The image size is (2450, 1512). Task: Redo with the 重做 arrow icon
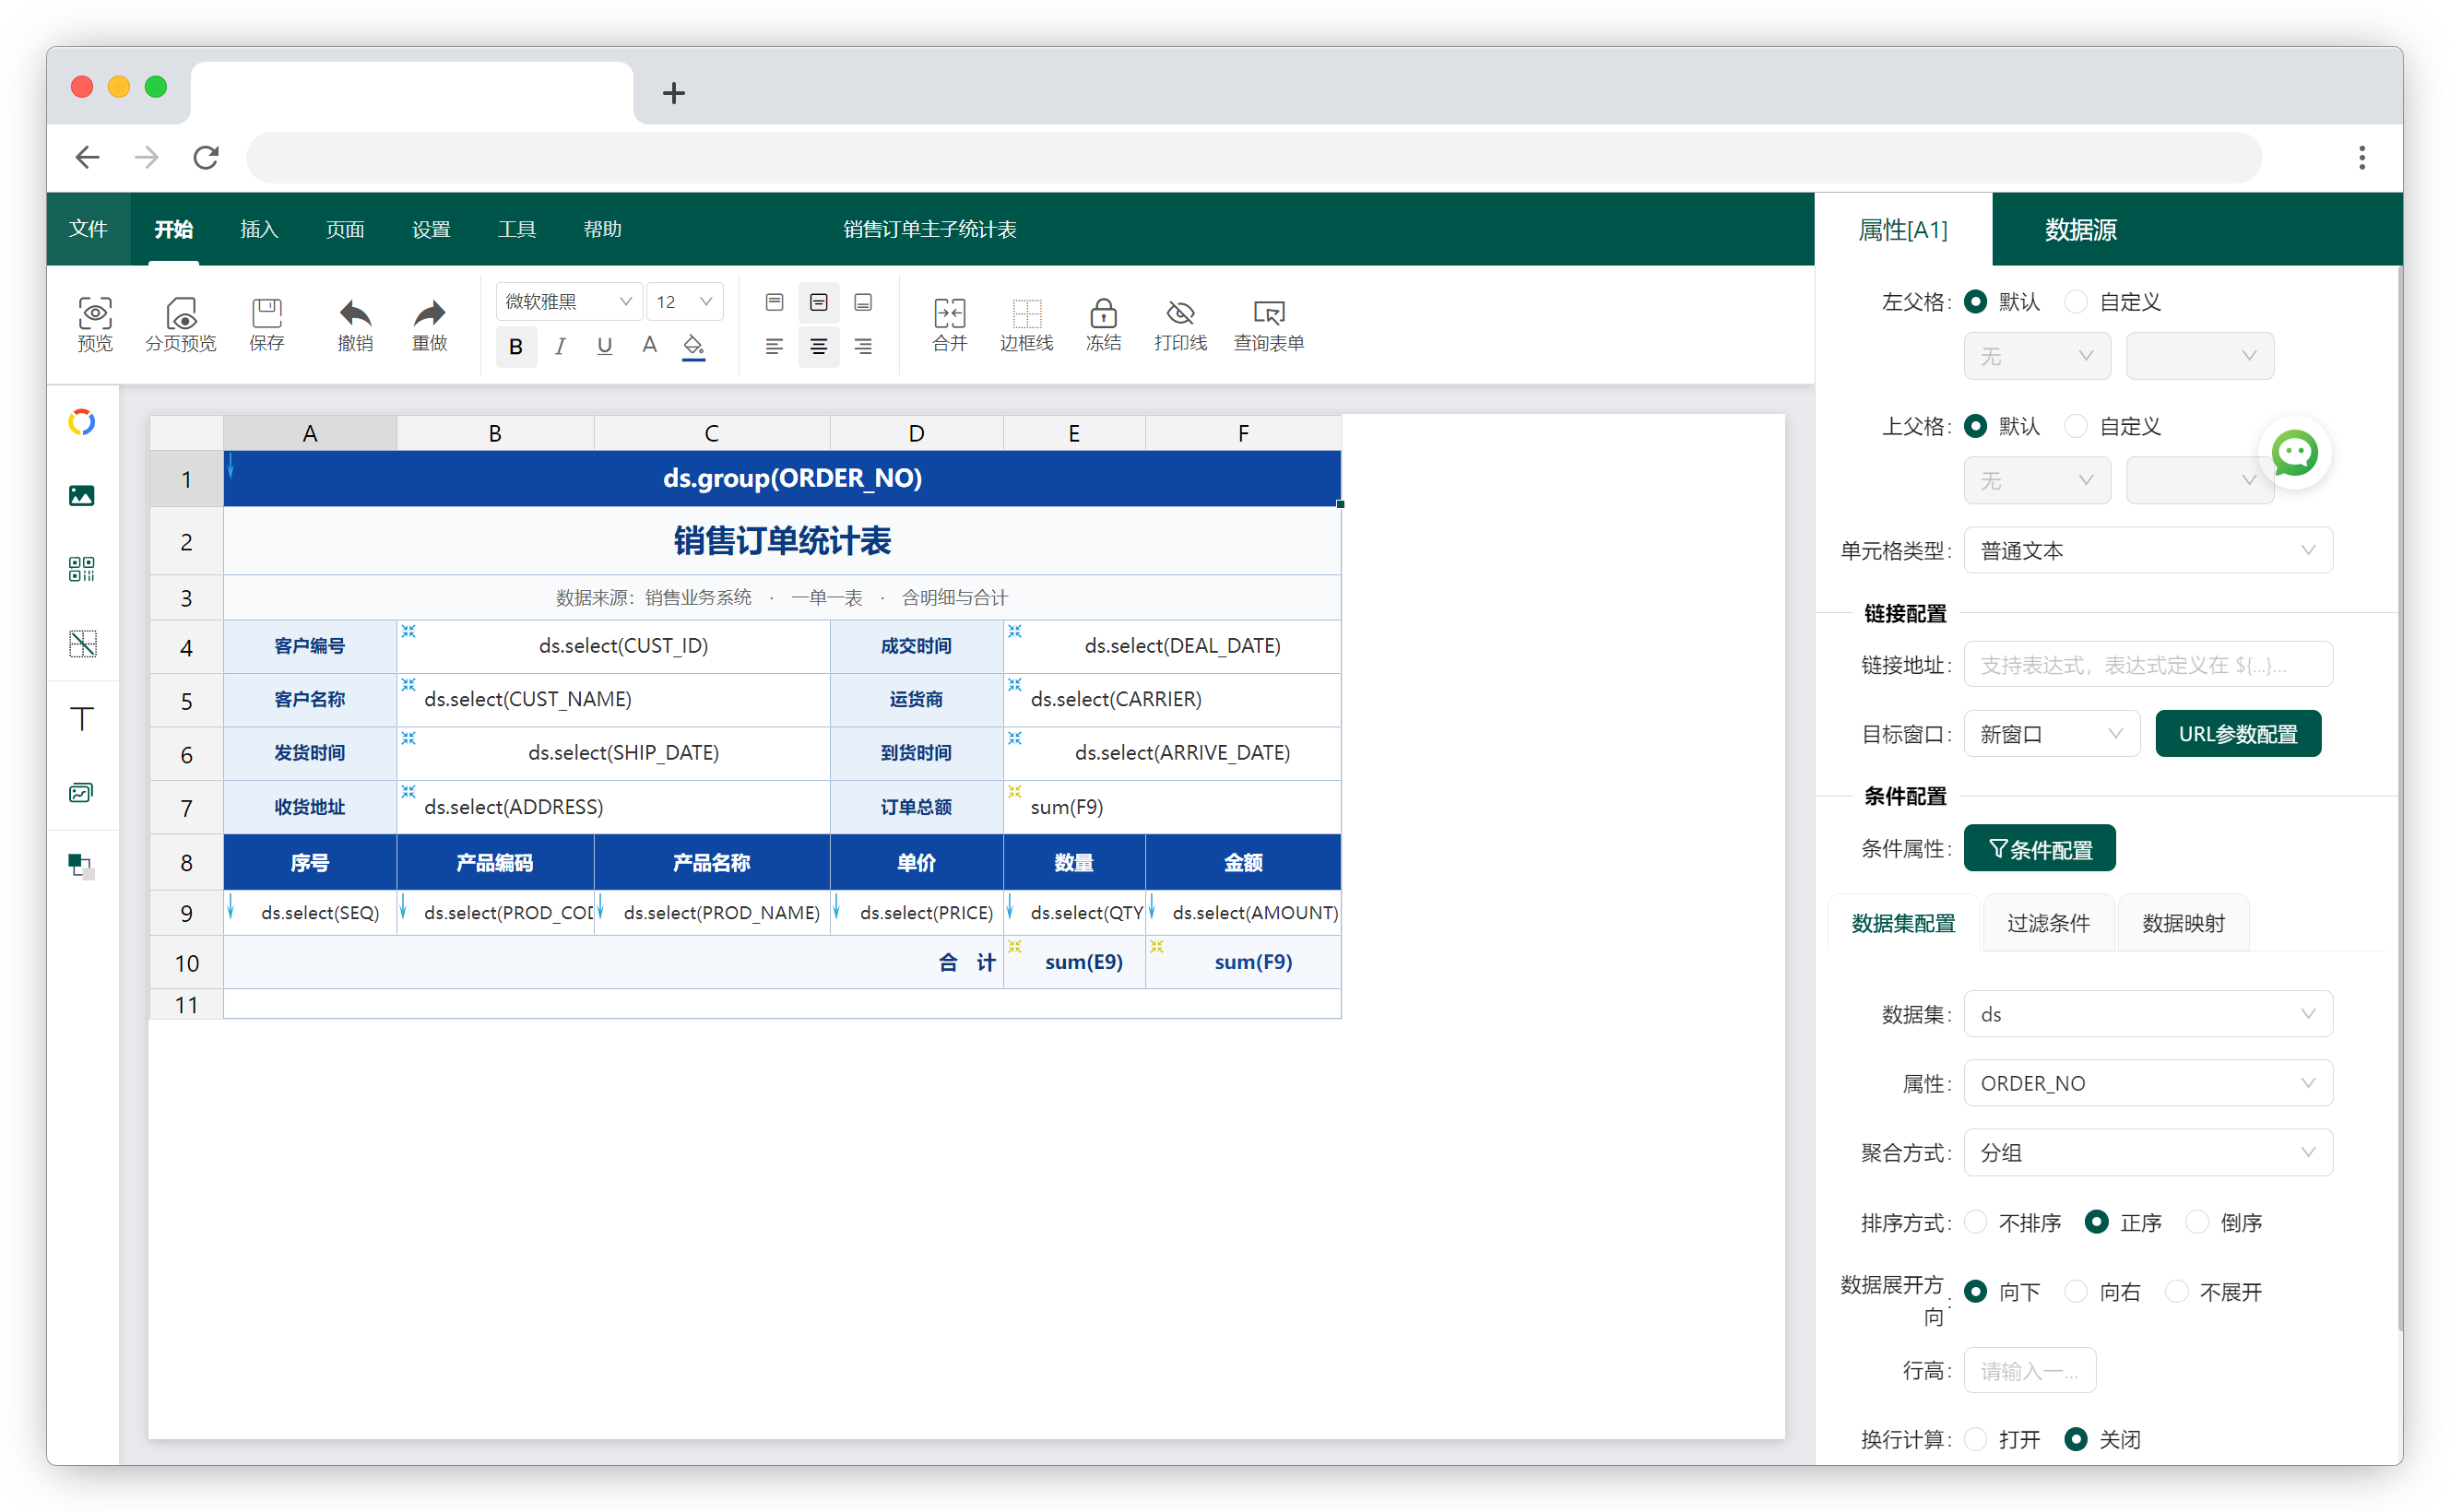(x=430, y=324)
